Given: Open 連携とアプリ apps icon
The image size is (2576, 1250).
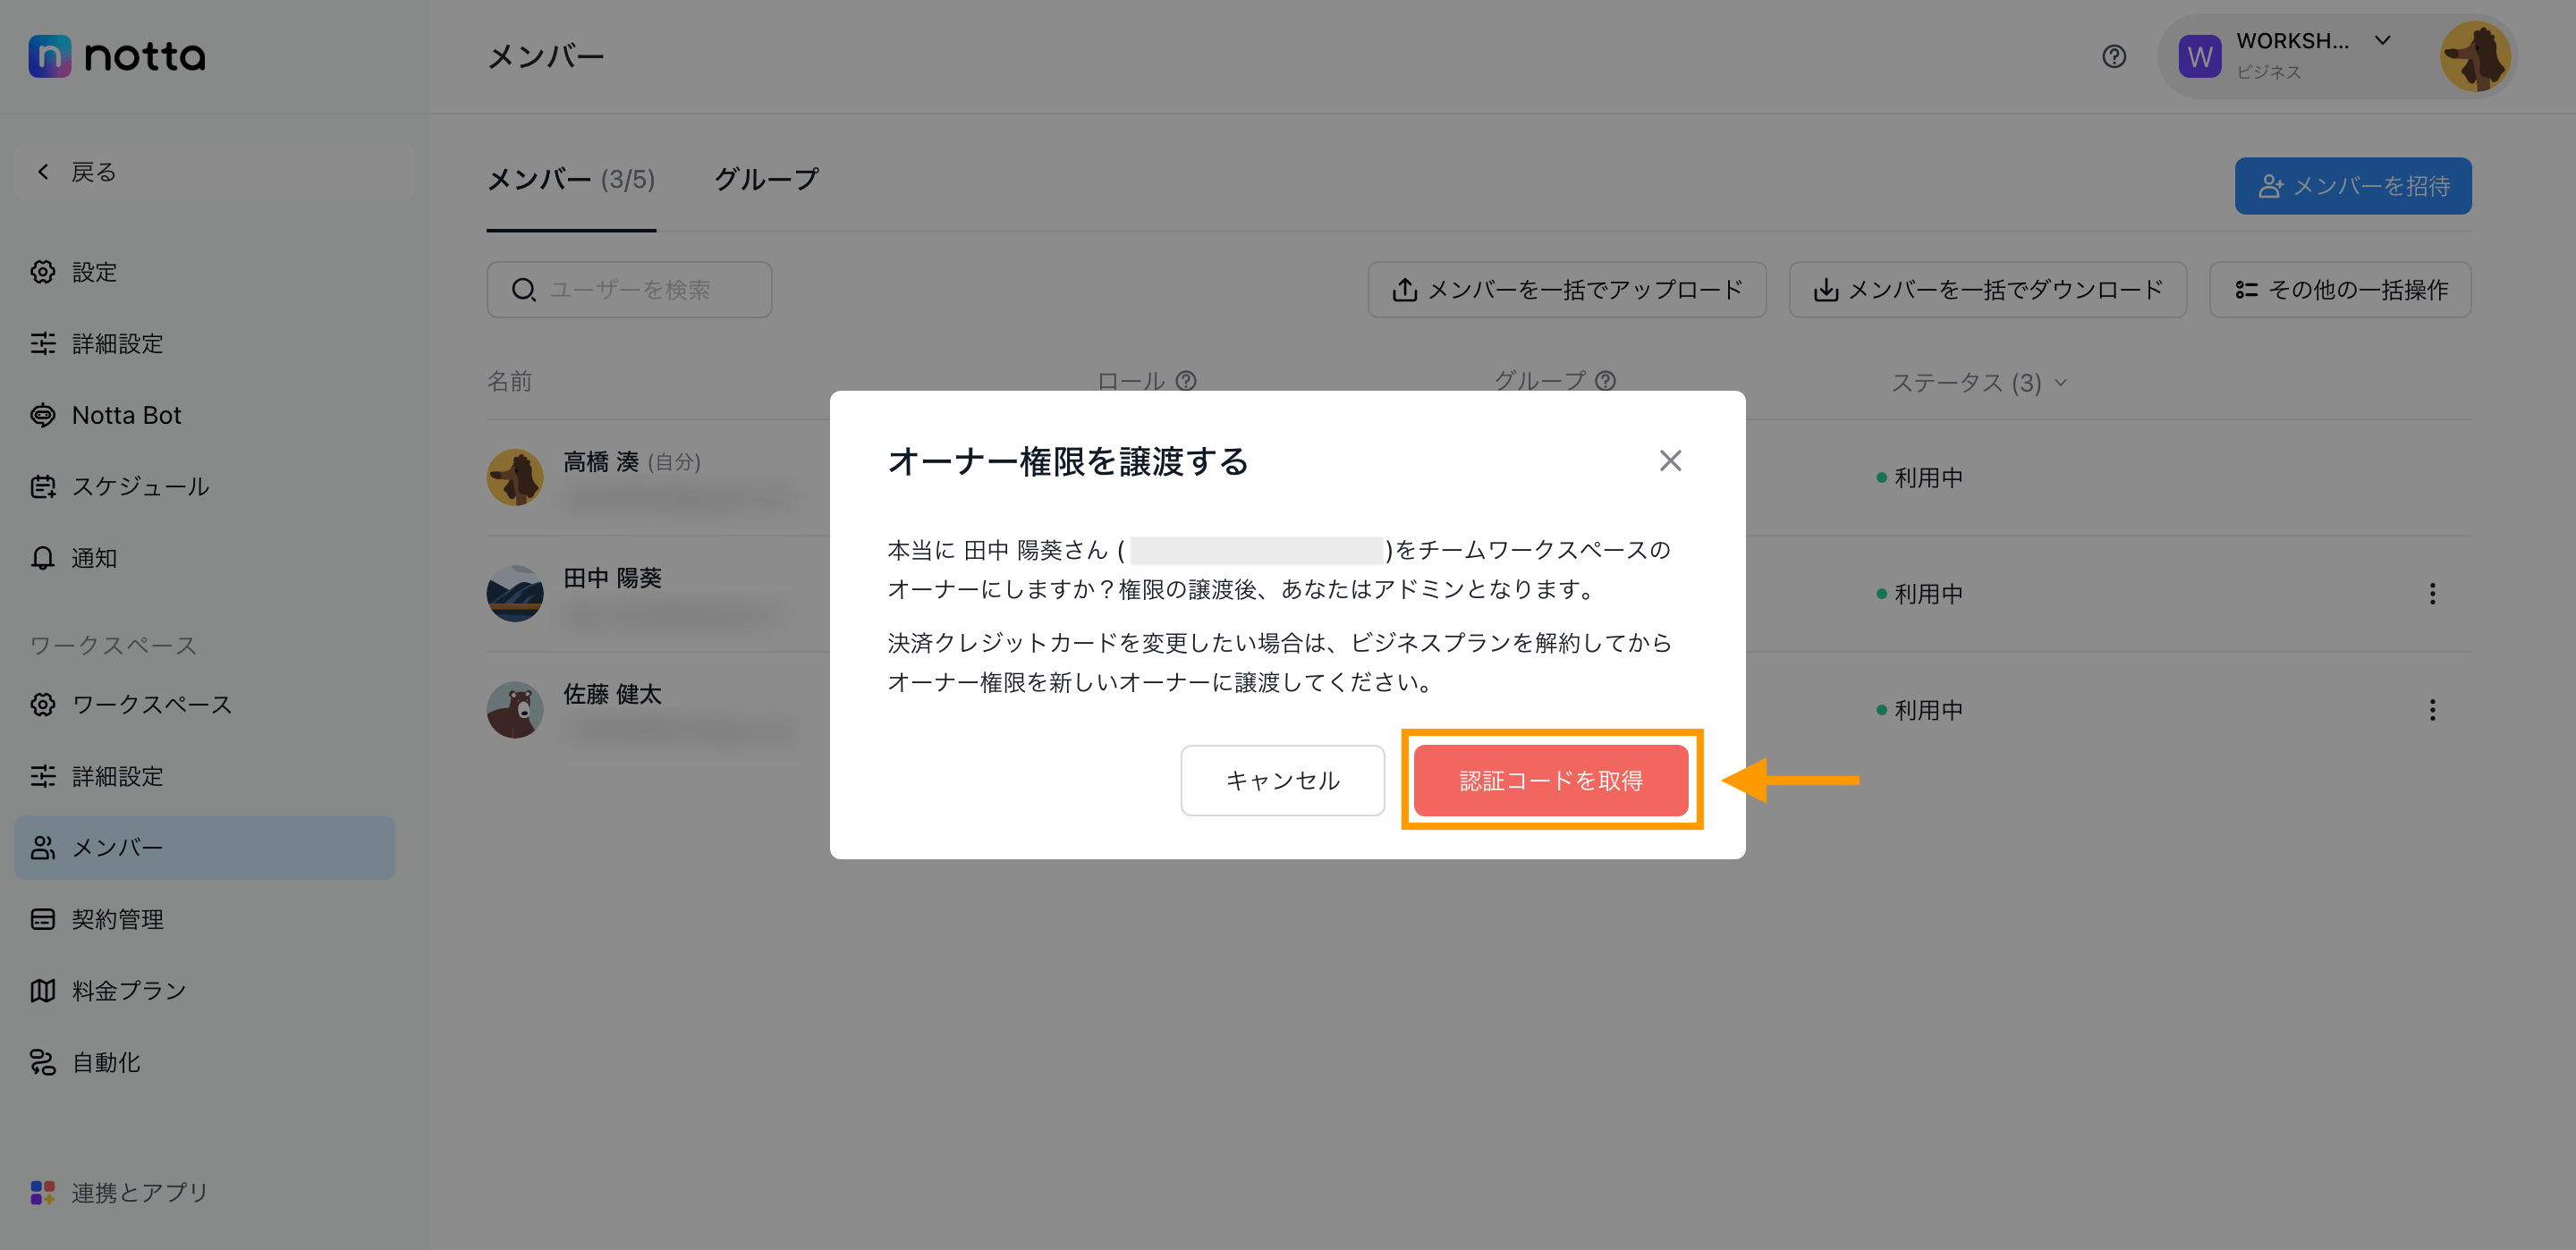Looking at the screenshot, I should coord(43,1192).
